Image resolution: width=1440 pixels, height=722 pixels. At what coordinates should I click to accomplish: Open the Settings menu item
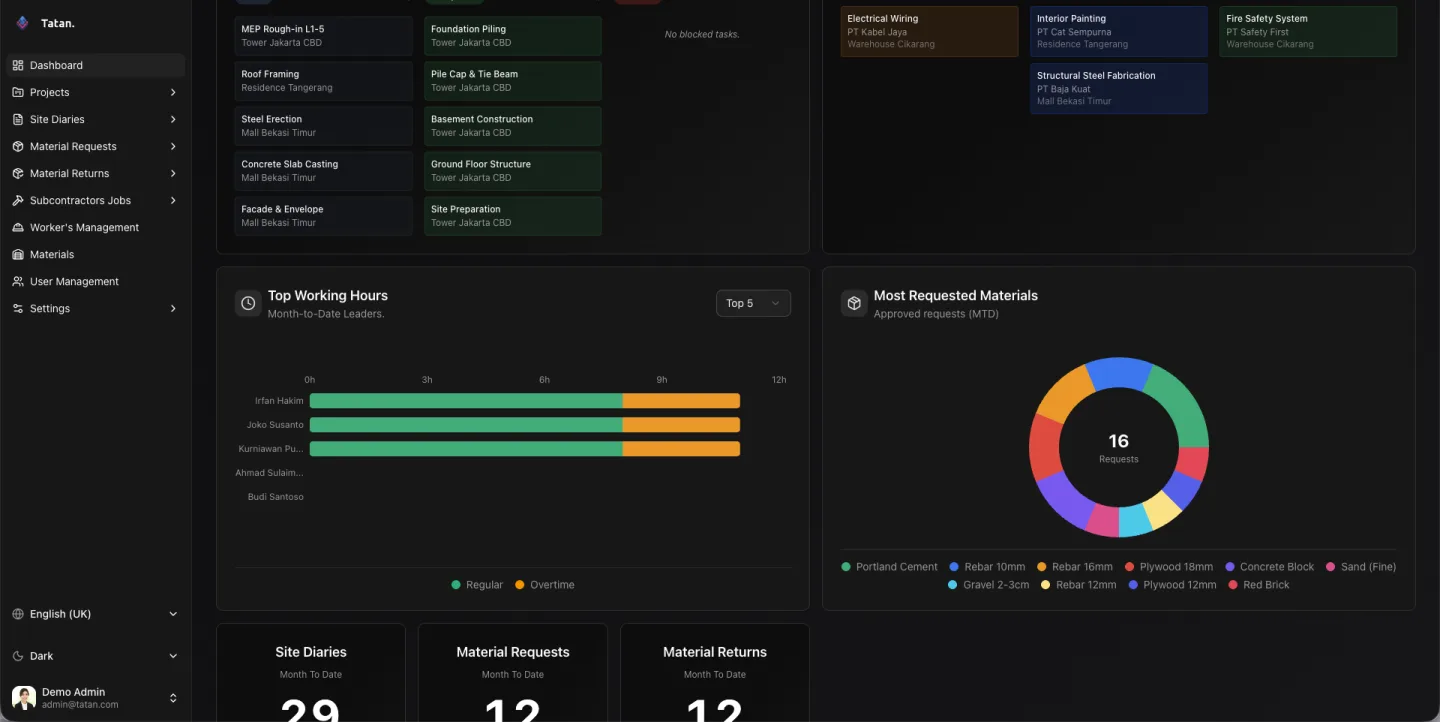click(50, 308)
